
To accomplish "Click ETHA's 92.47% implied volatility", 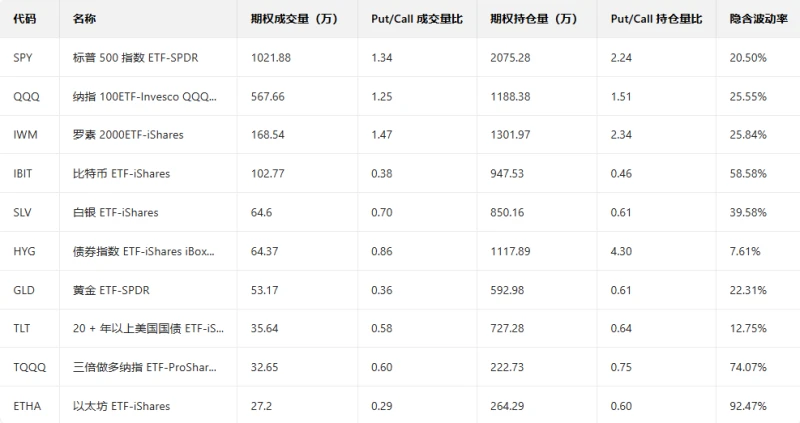I will [x=748, y=406].
